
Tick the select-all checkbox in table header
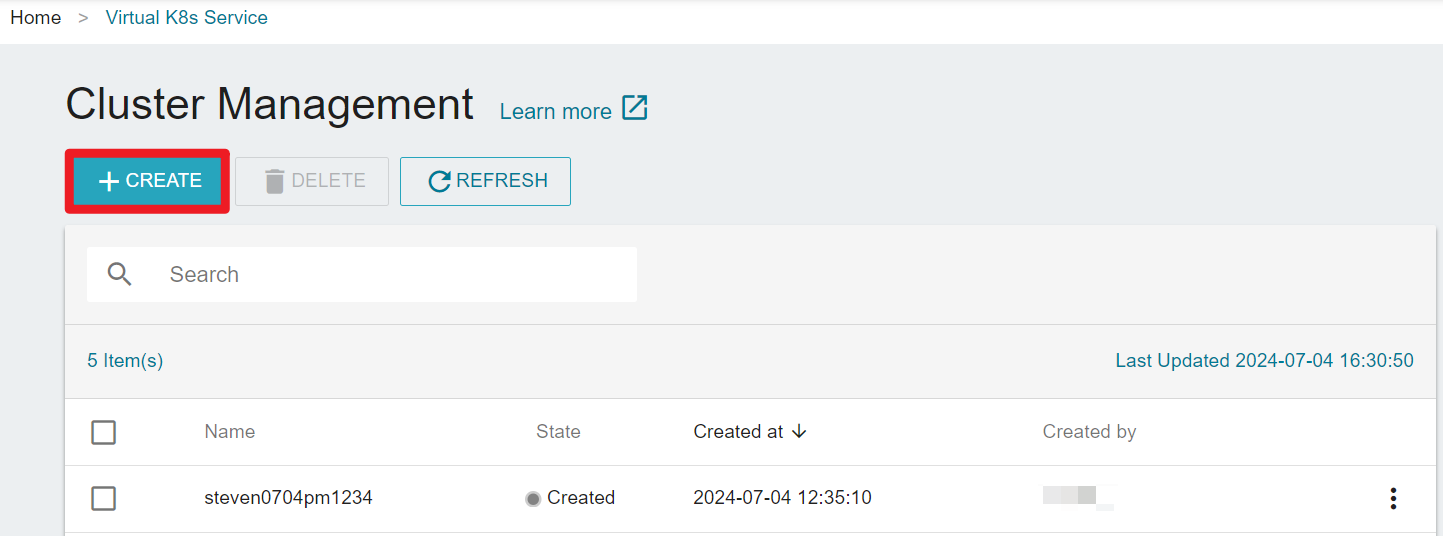103,432
